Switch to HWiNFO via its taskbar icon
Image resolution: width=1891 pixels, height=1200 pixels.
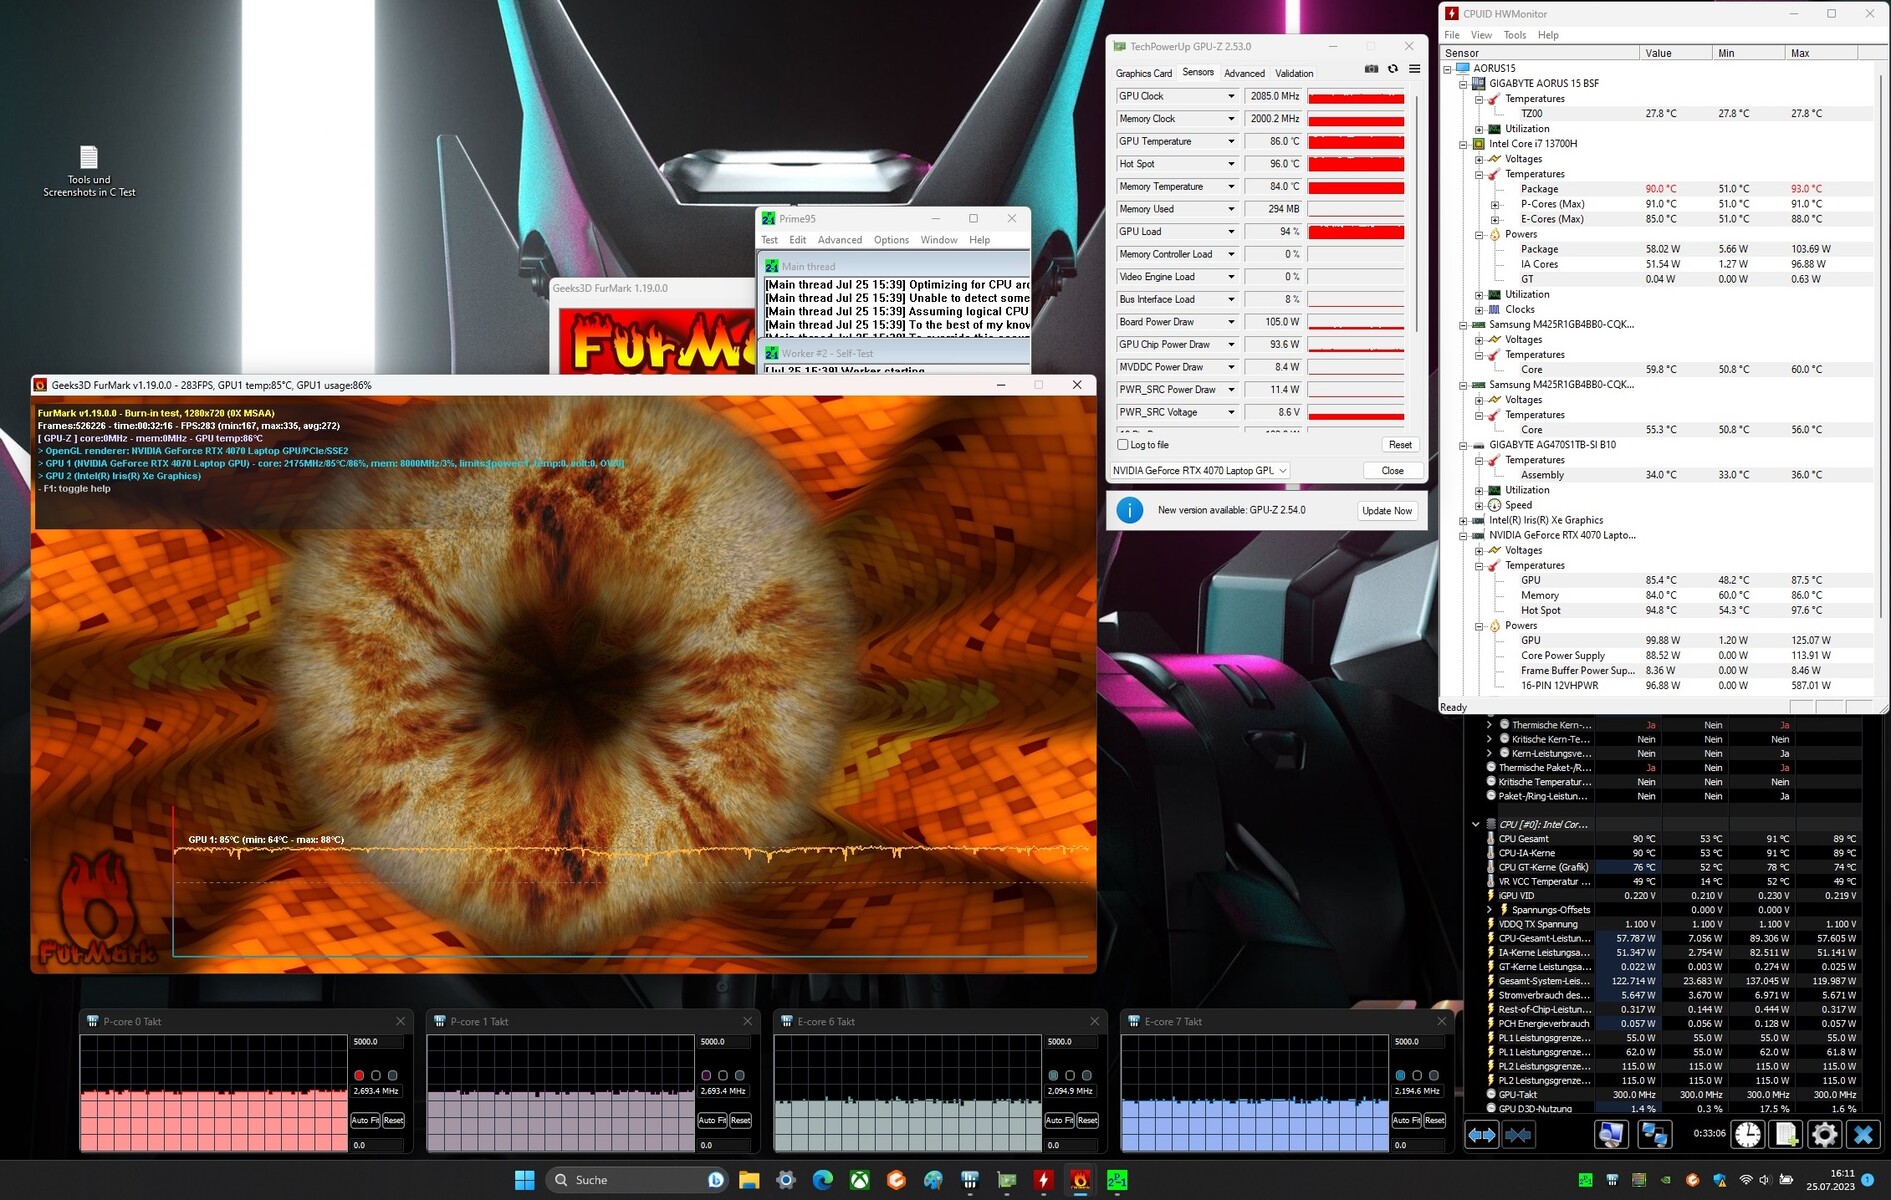pyautogui.click(x=970, y=1180)
